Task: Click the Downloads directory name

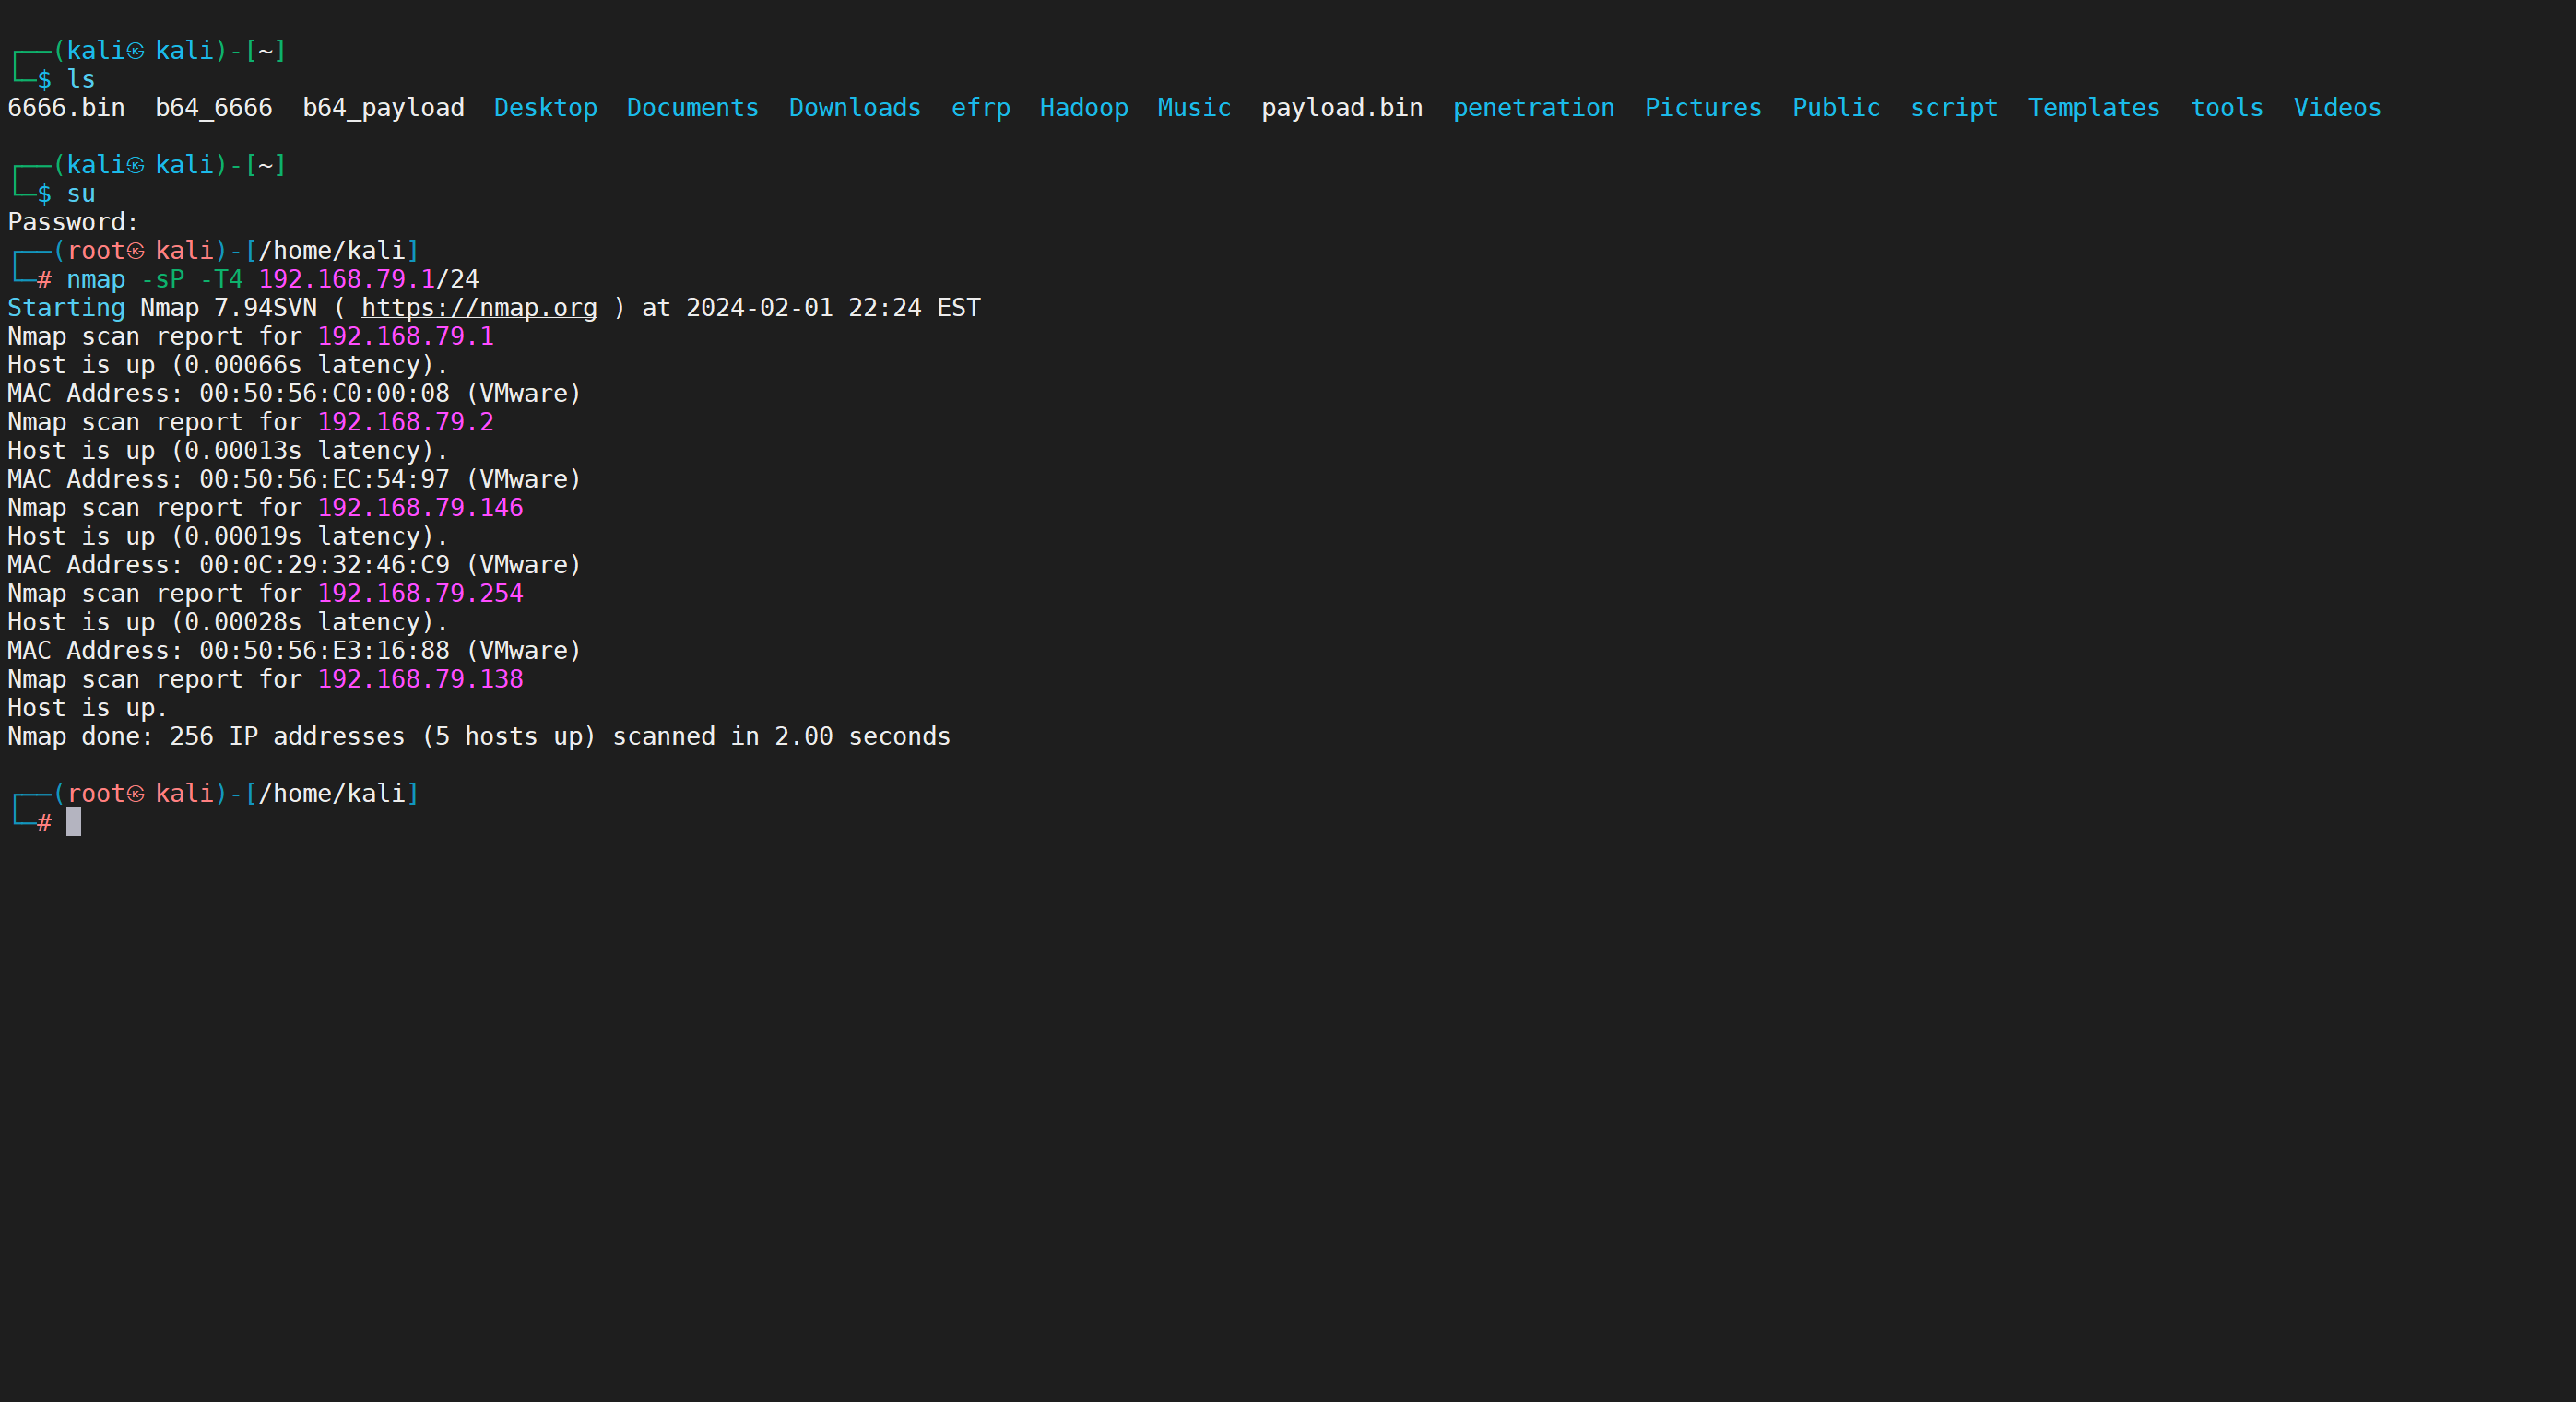Action: point(854,108)
